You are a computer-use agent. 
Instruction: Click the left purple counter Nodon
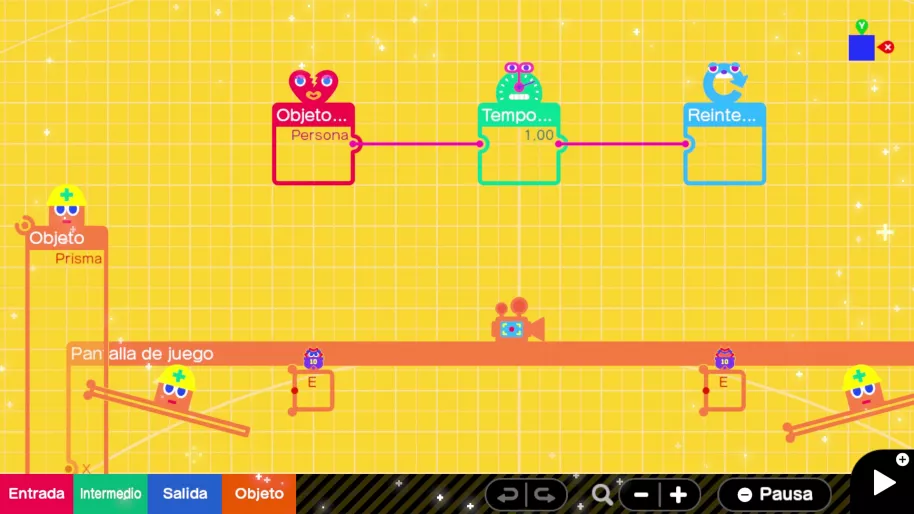314,358
